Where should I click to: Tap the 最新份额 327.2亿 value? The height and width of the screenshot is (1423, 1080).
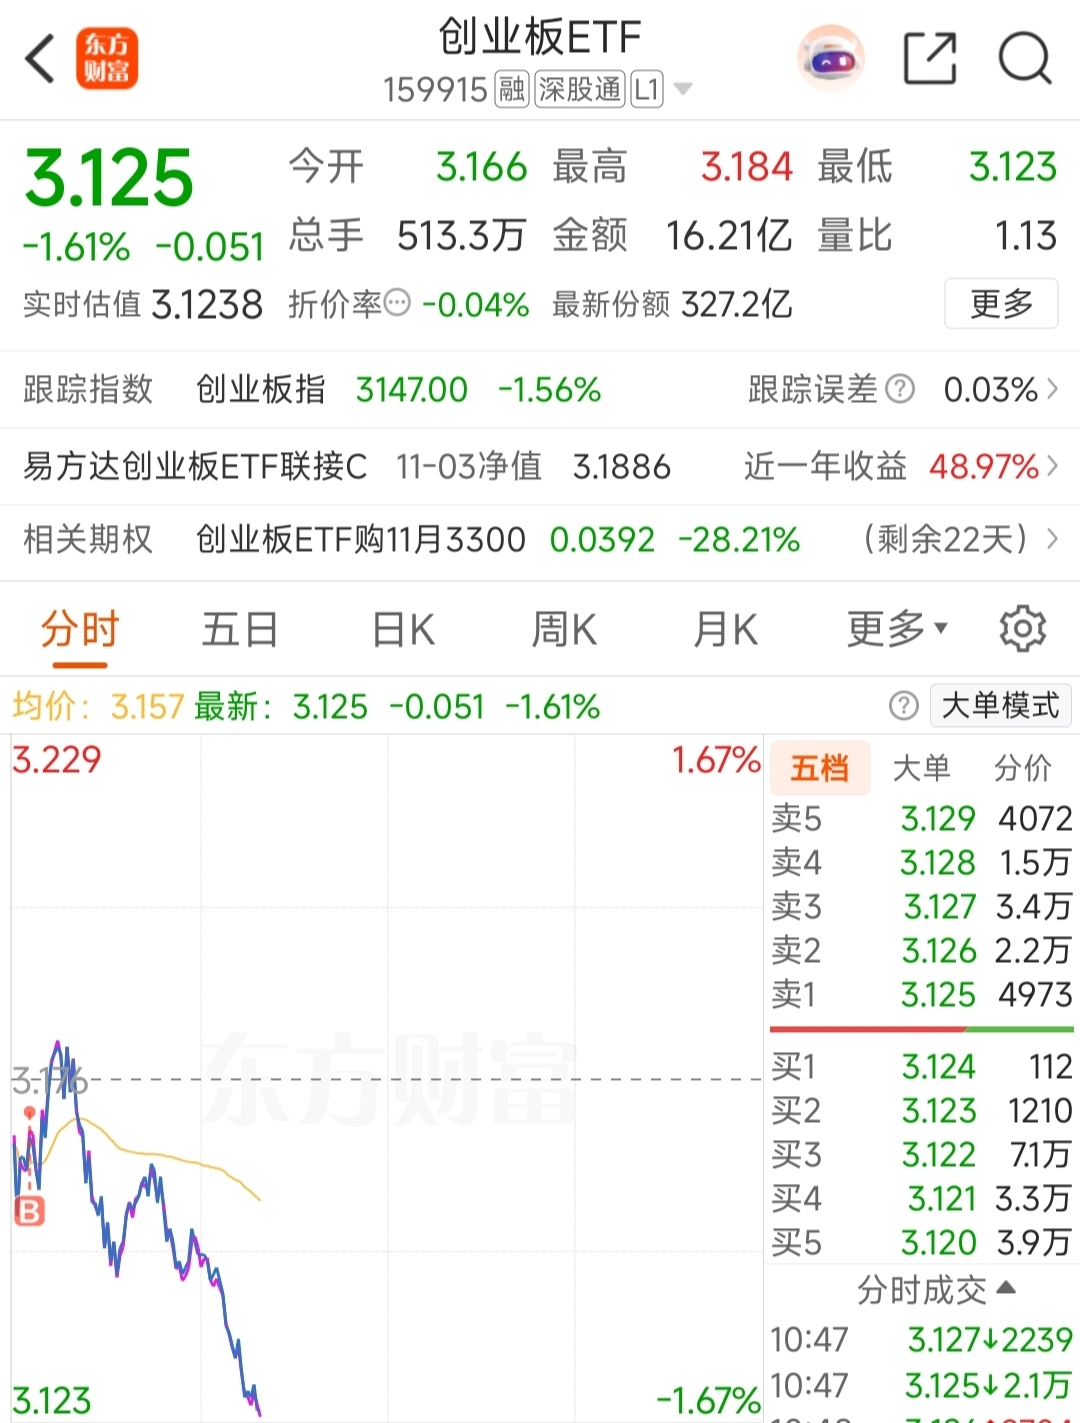point(736,304)
